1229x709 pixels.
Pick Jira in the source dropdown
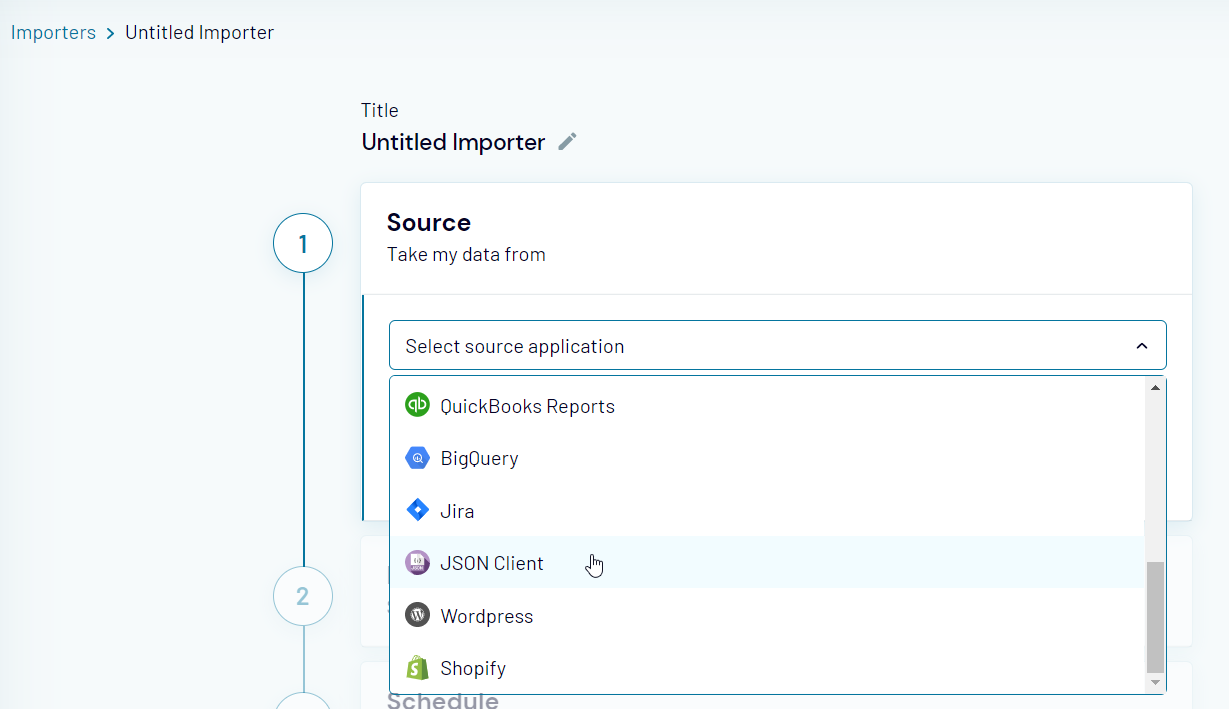(767, 511)
